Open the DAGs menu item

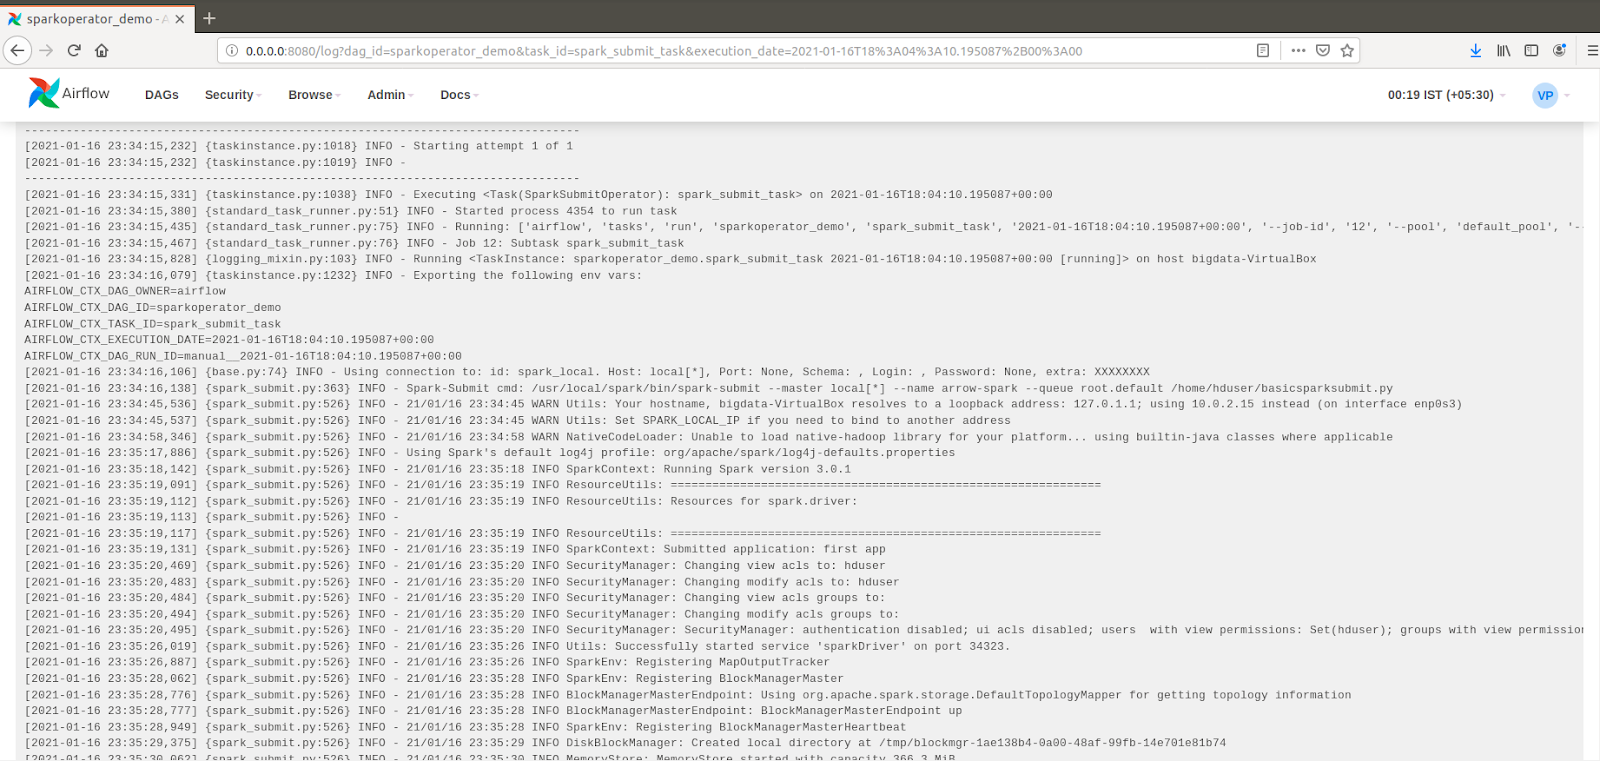(161, 95)
